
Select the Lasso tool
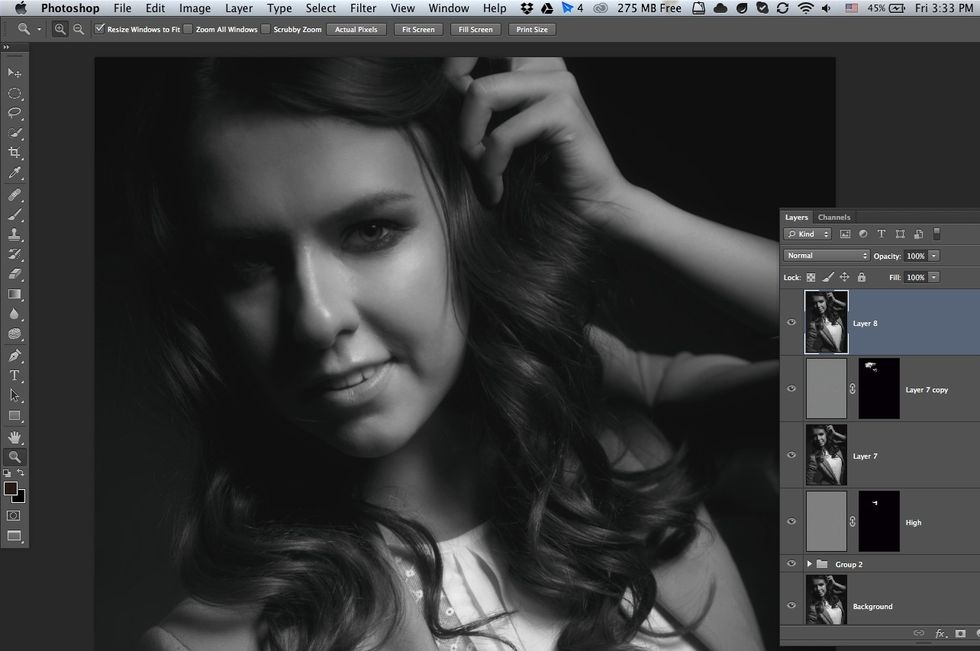(x=14, y=113)
